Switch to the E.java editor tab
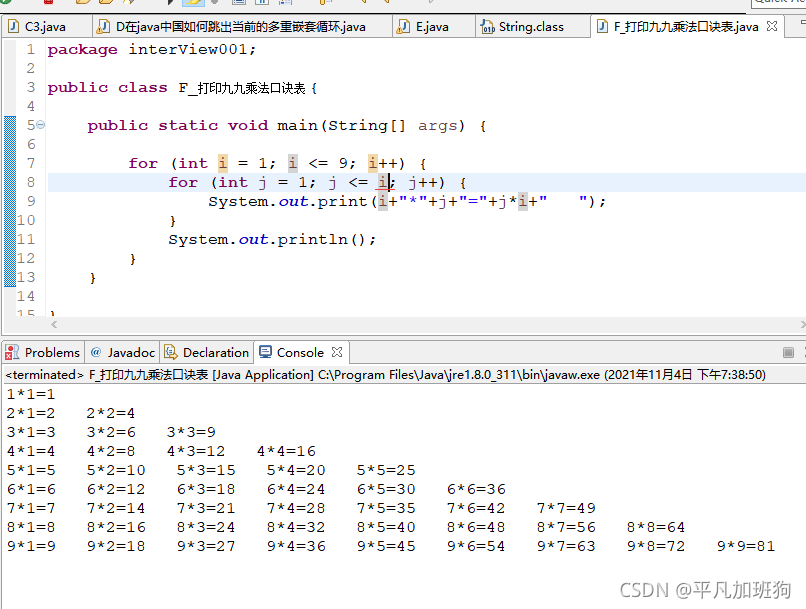Image resolution: width=806 pixels, height=609 pixels. pos(432,27)
